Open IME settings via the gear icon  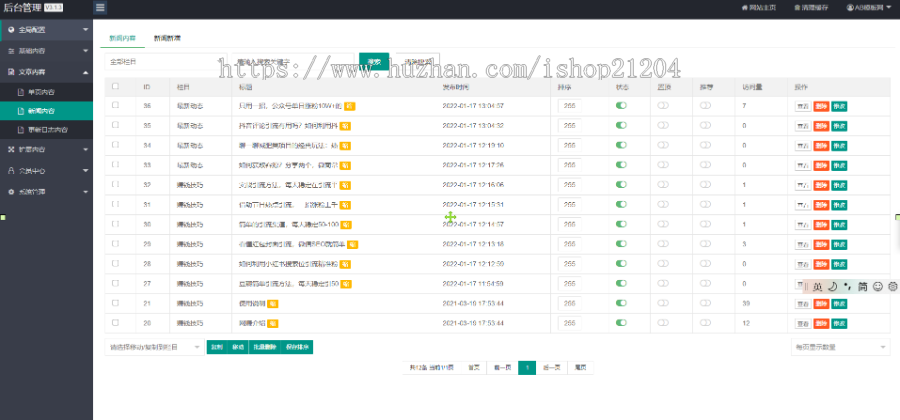click(x=893, y=286)
